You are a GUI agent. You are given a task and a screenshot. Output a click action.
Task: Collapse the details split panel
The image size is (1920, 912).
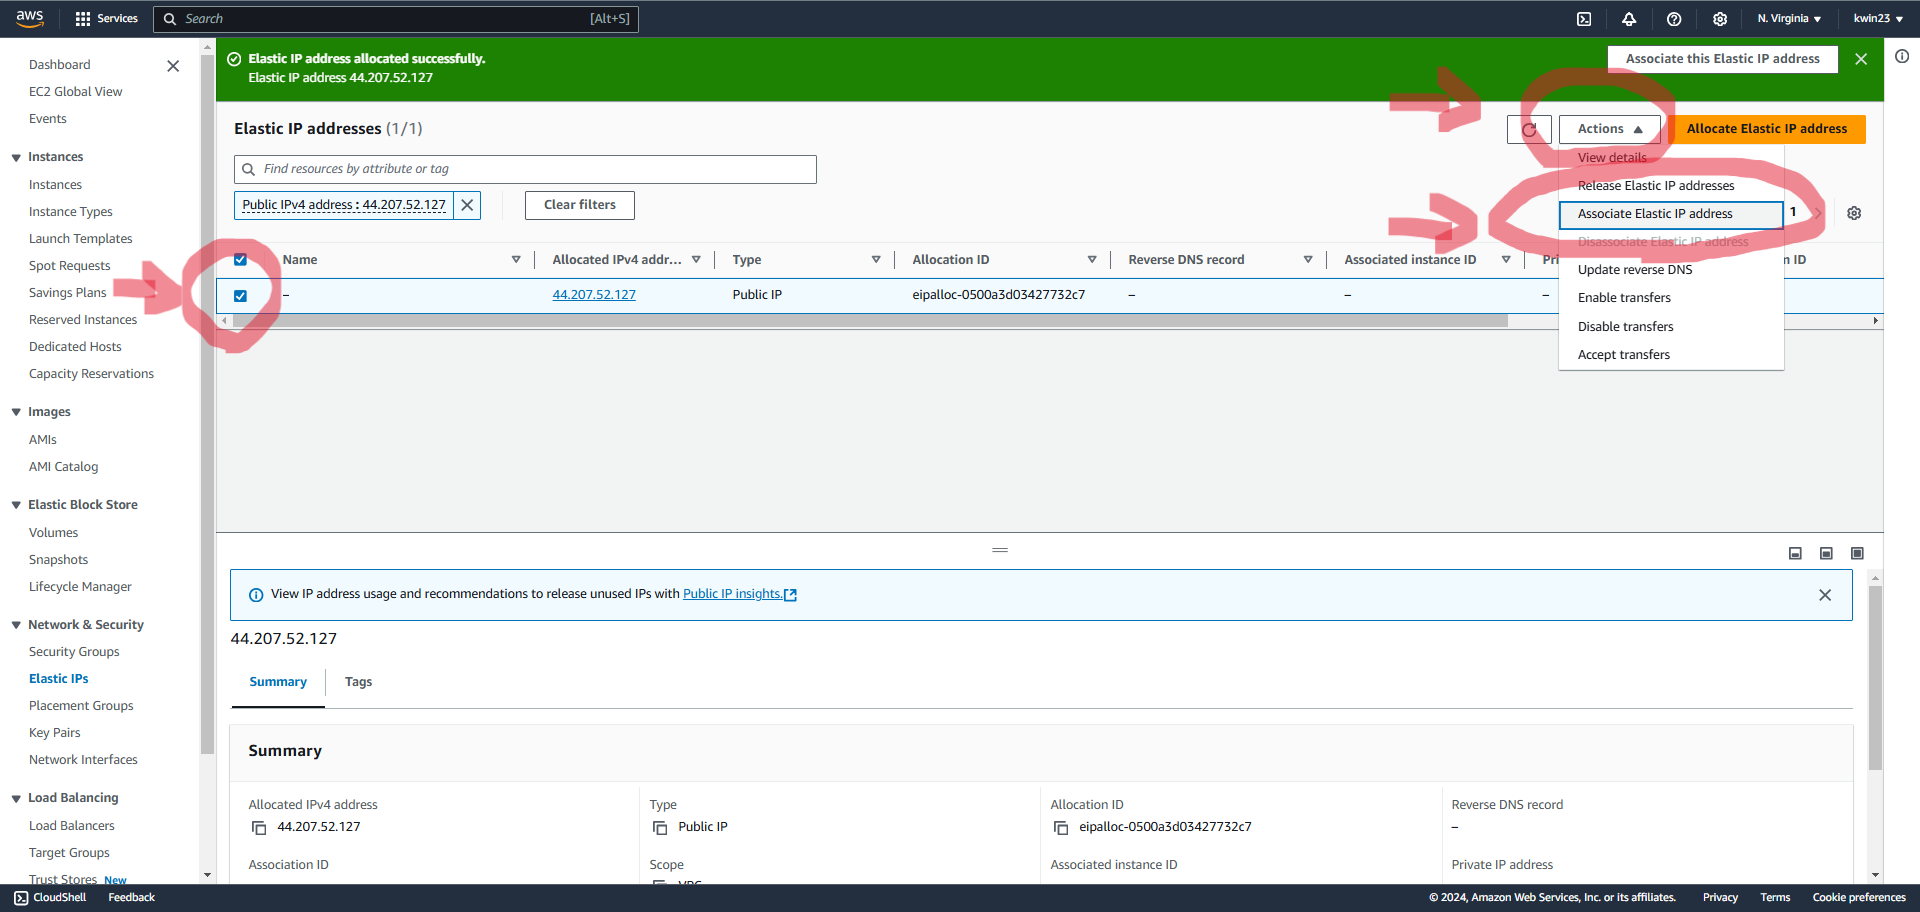pos(1795,554)
